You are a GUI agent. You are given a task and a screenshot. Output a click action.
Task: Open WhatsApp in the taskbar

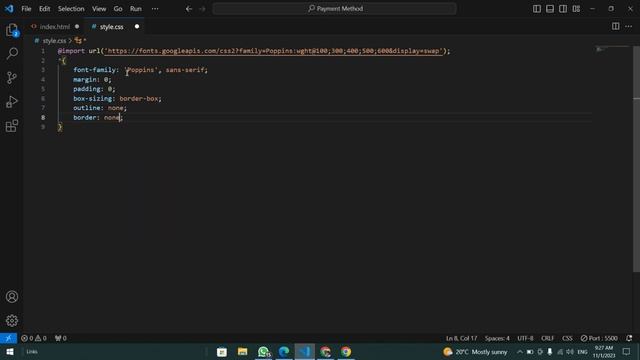point(264,351)
